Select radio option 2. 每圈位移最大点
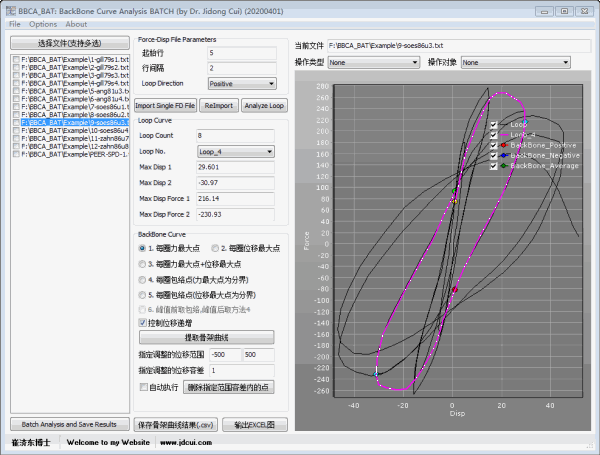Image resolution: width=600 pixels, height=455 pixels. click(x=215, y=248)
